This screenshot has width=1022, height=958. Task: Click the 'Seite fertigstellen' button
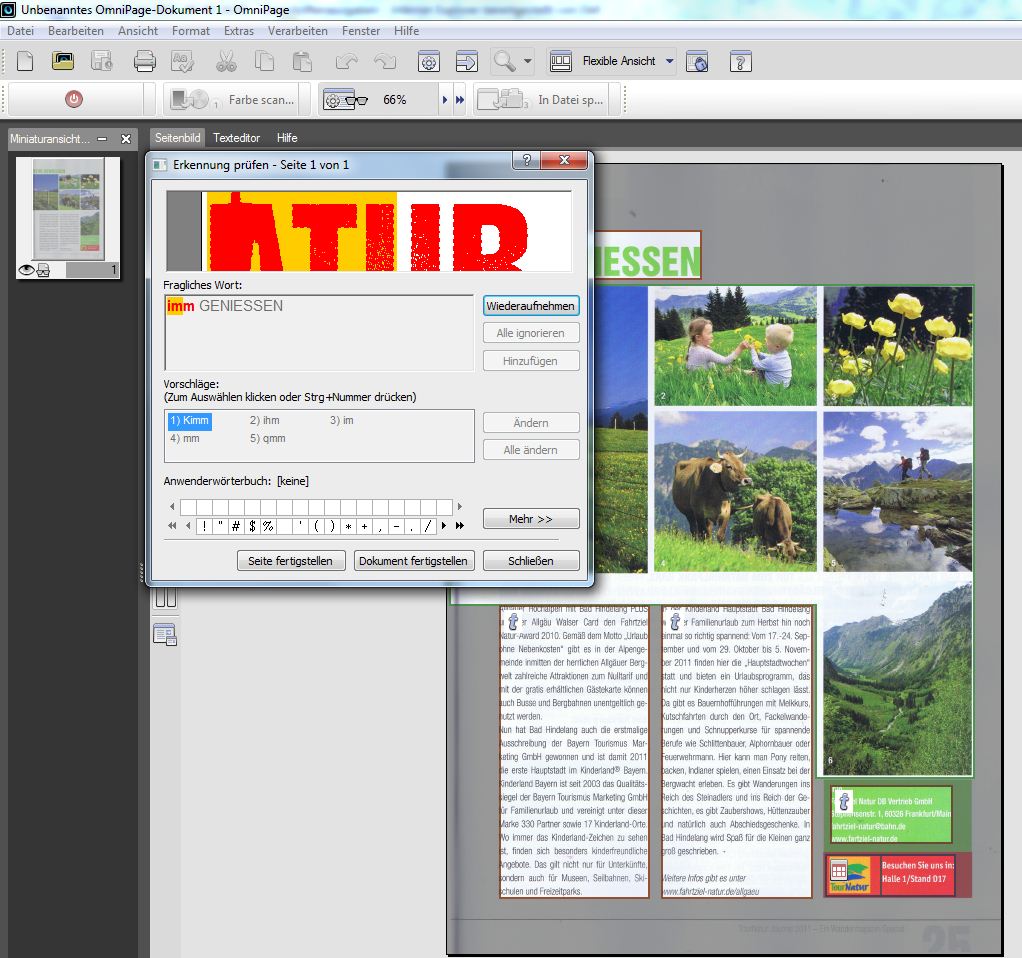point(290,561)
